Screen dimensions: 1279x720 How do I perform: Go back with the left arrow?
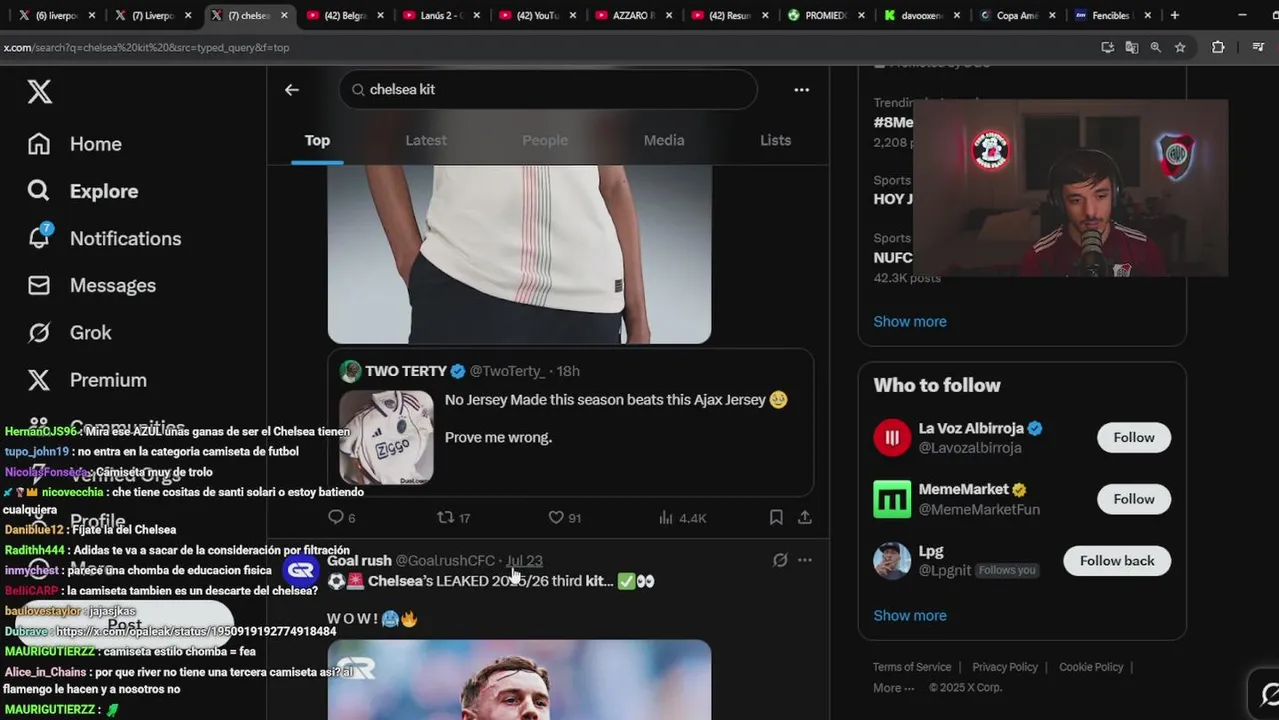[291, 90]
